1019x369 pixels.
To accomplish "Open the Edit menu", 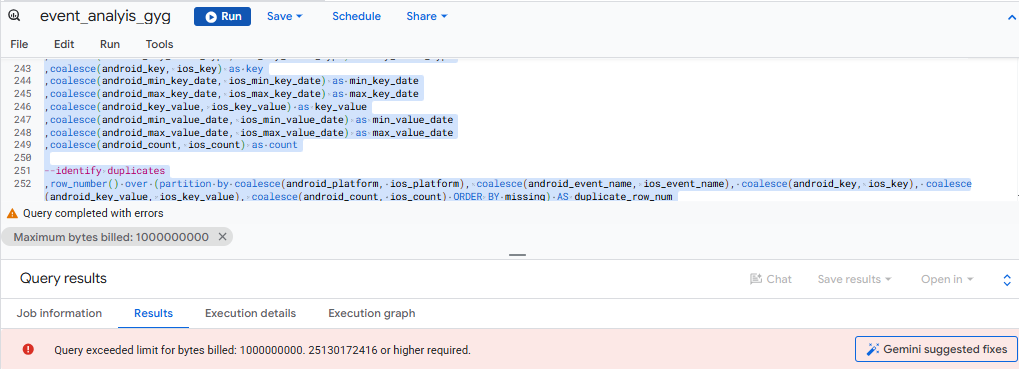I will click(64, 44).
